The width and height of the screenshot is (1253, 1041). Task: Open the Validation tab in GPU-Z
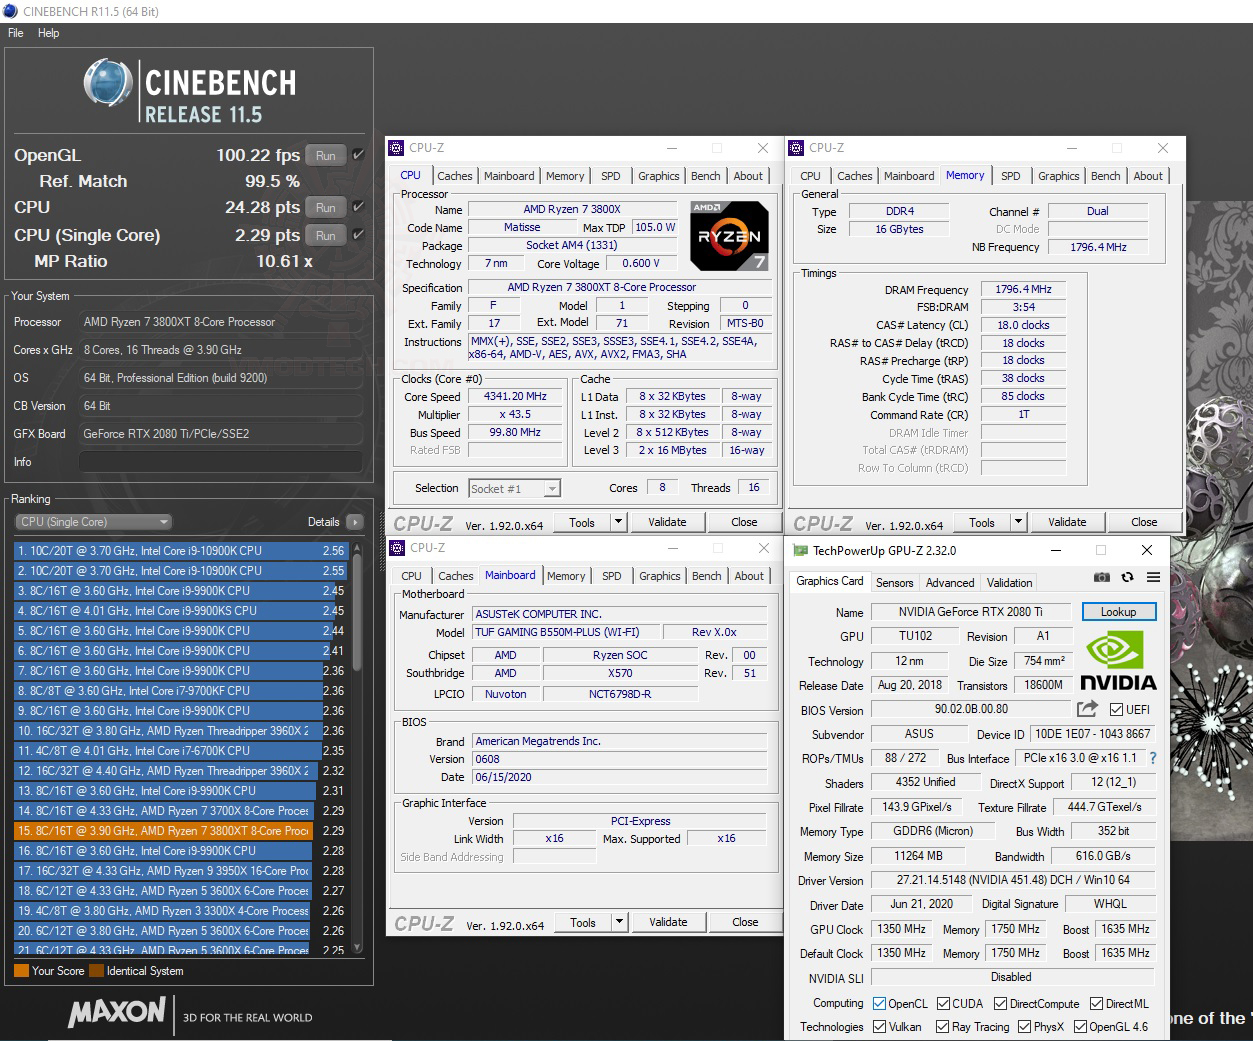pos(1010,583)
